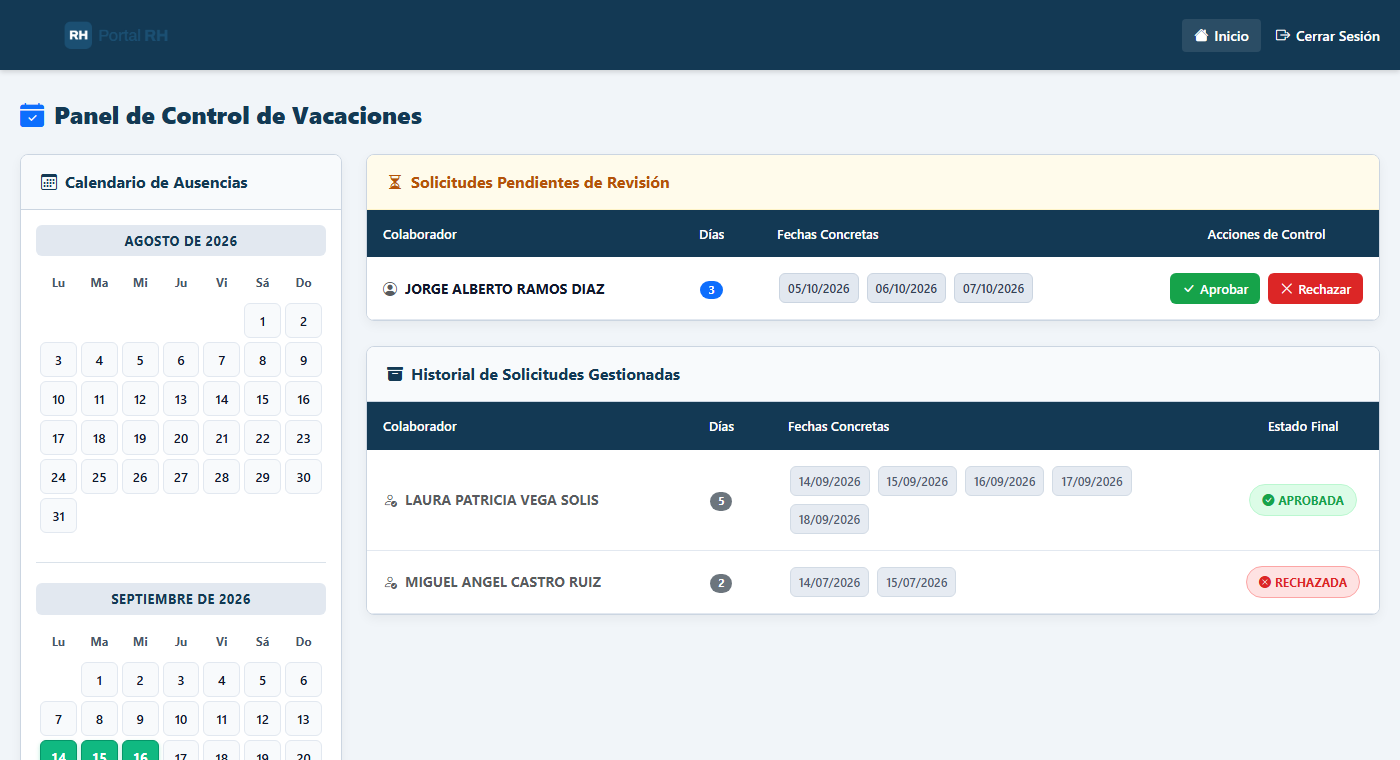This screenshot has height=760, width=1400.
Task: Click the archive box icon in Historial header
Action: (x=395, y=374)
